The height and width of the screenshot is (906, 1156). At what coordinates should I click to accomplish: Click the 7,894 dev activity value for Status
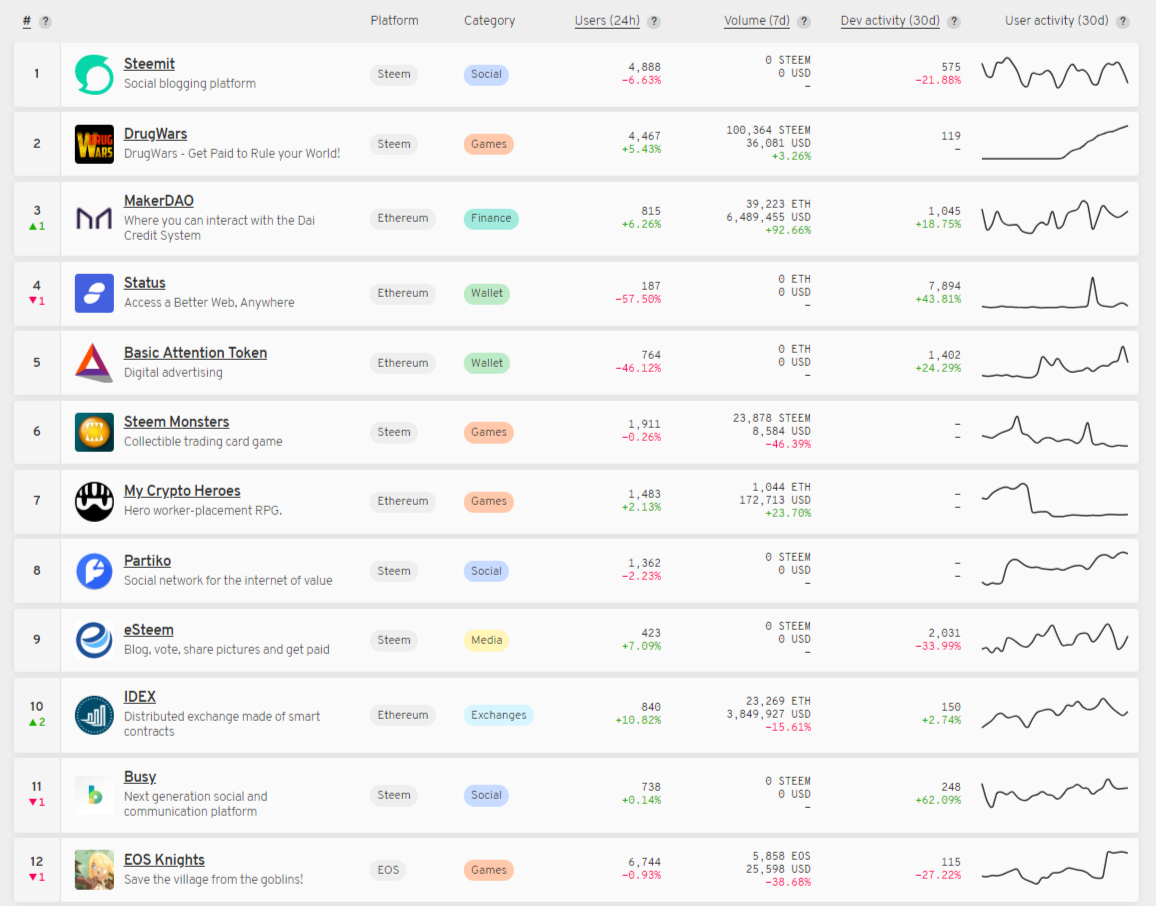(x=944, y=286)
